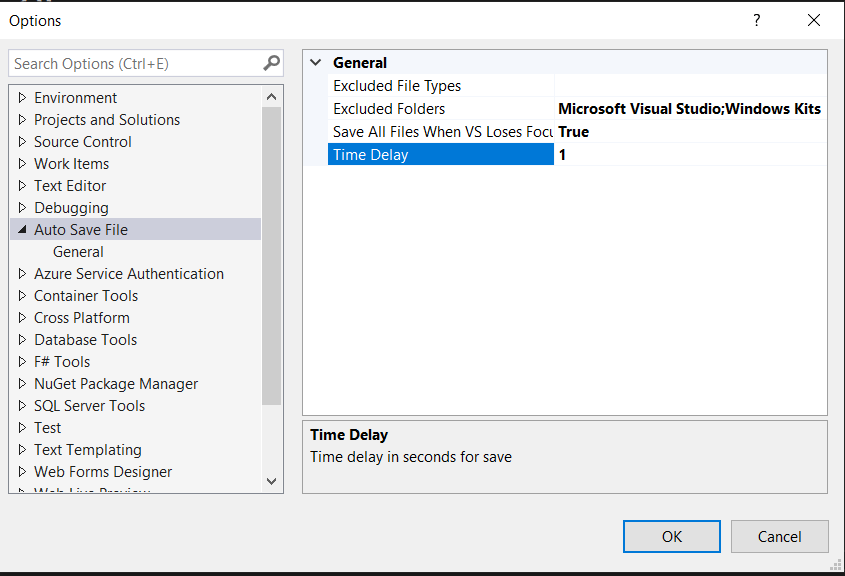Click the tree scrollbar up arrow
The height and width of the screenshot is (576, 845).
click(x=272, y=97)
